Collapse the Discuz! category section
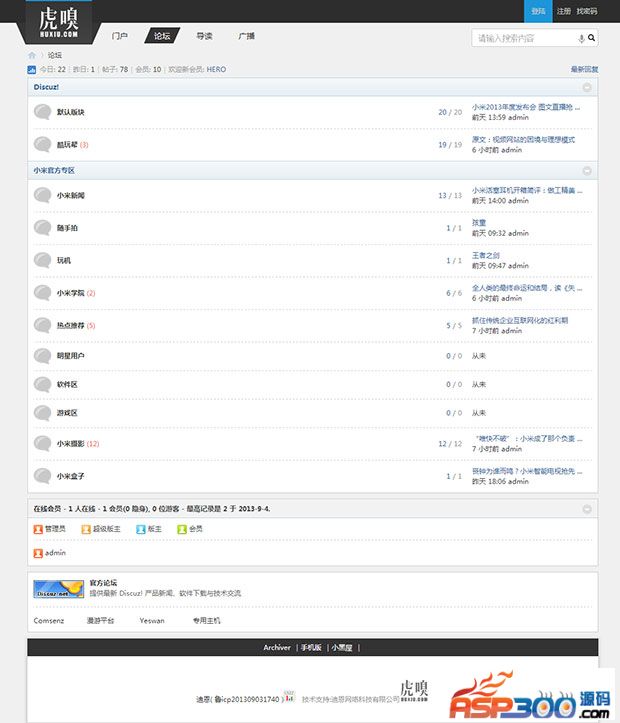620x723 pixels. point(587,87)
